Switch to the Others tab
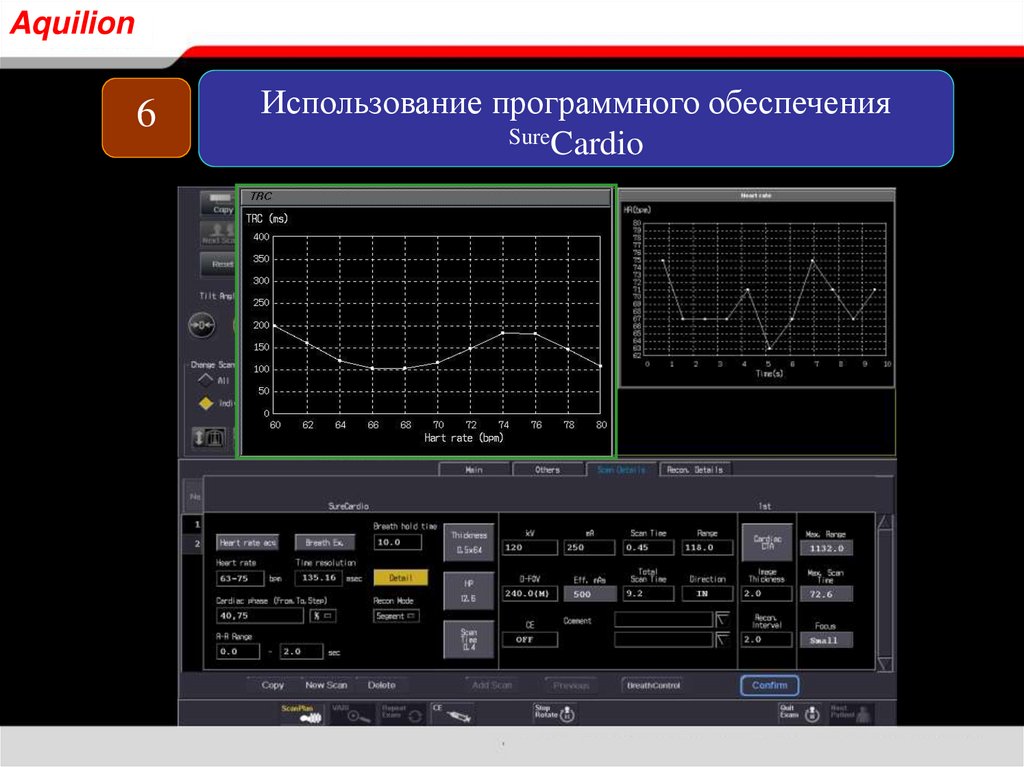The height and width of the screenshot is (767, 1024). coord(547,469)
